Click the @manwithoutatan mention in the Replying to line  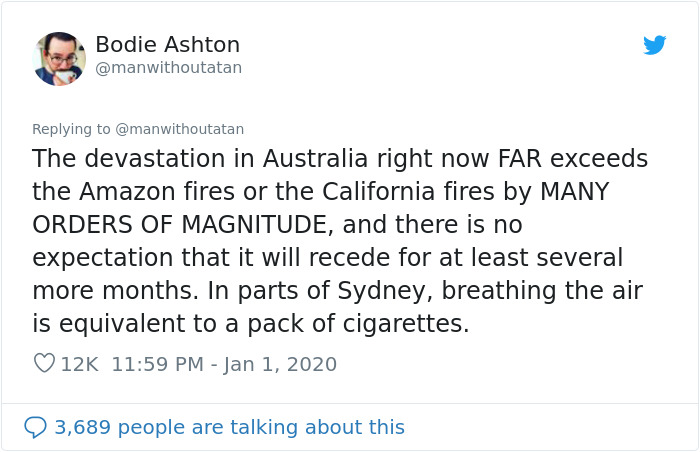180,129
